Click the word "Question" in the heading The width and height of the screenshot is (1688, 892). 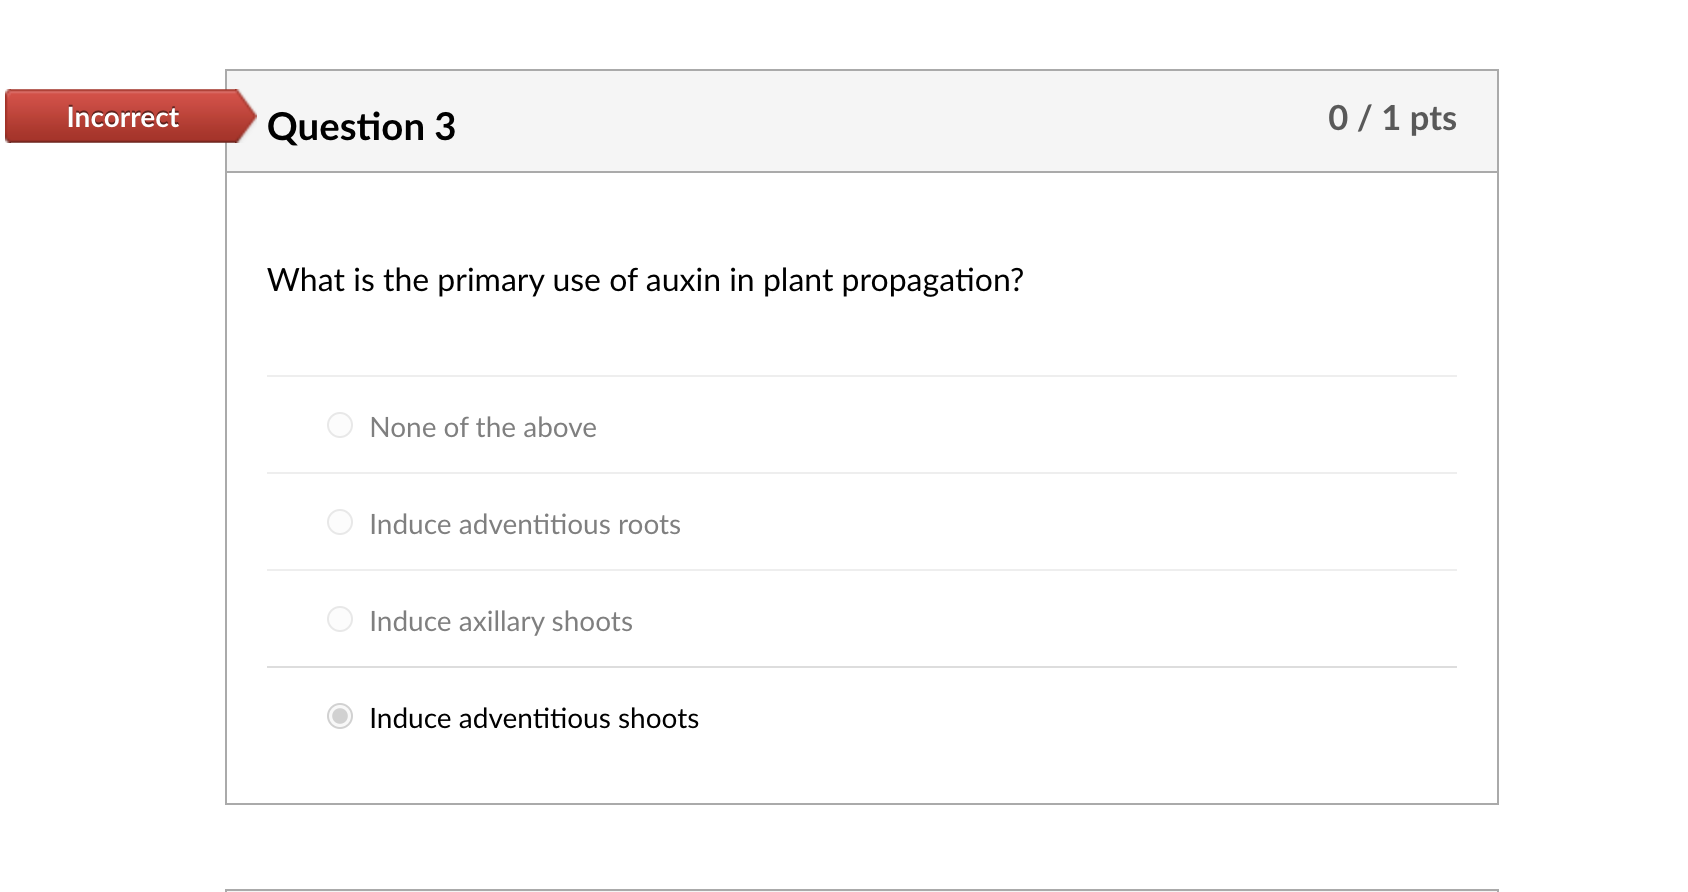coord(346,127)
